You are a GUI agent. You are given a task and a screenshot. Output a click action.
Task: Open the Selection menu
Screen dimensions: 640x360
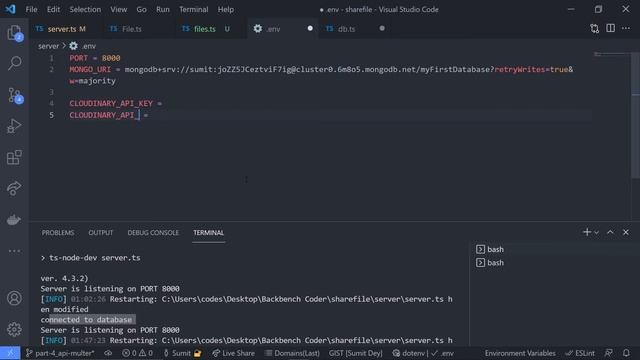[85, 9]
